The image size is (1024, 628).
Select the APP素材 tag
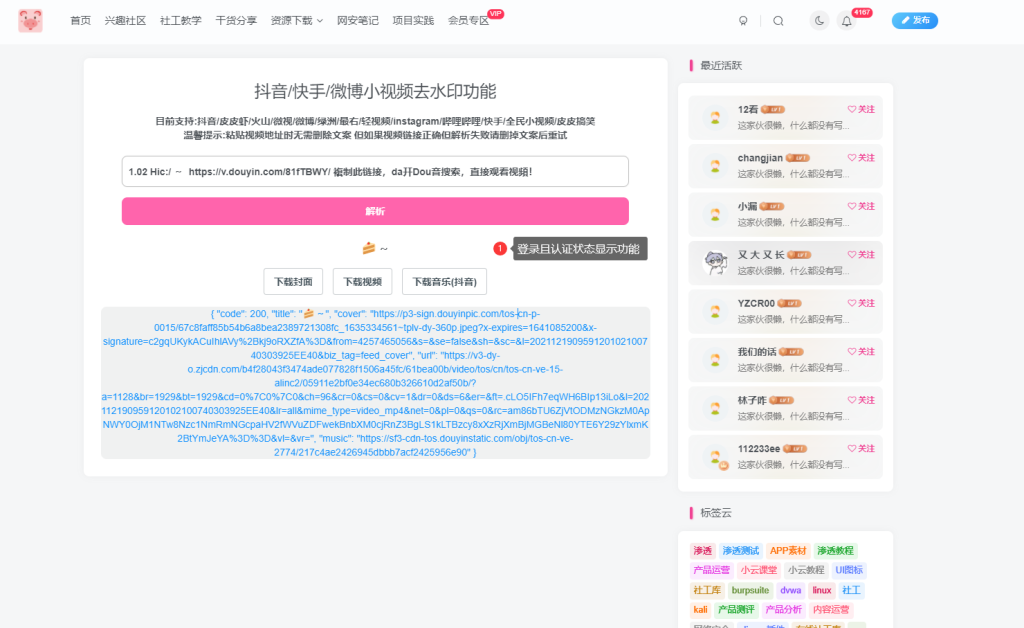(x=788, y=550)
